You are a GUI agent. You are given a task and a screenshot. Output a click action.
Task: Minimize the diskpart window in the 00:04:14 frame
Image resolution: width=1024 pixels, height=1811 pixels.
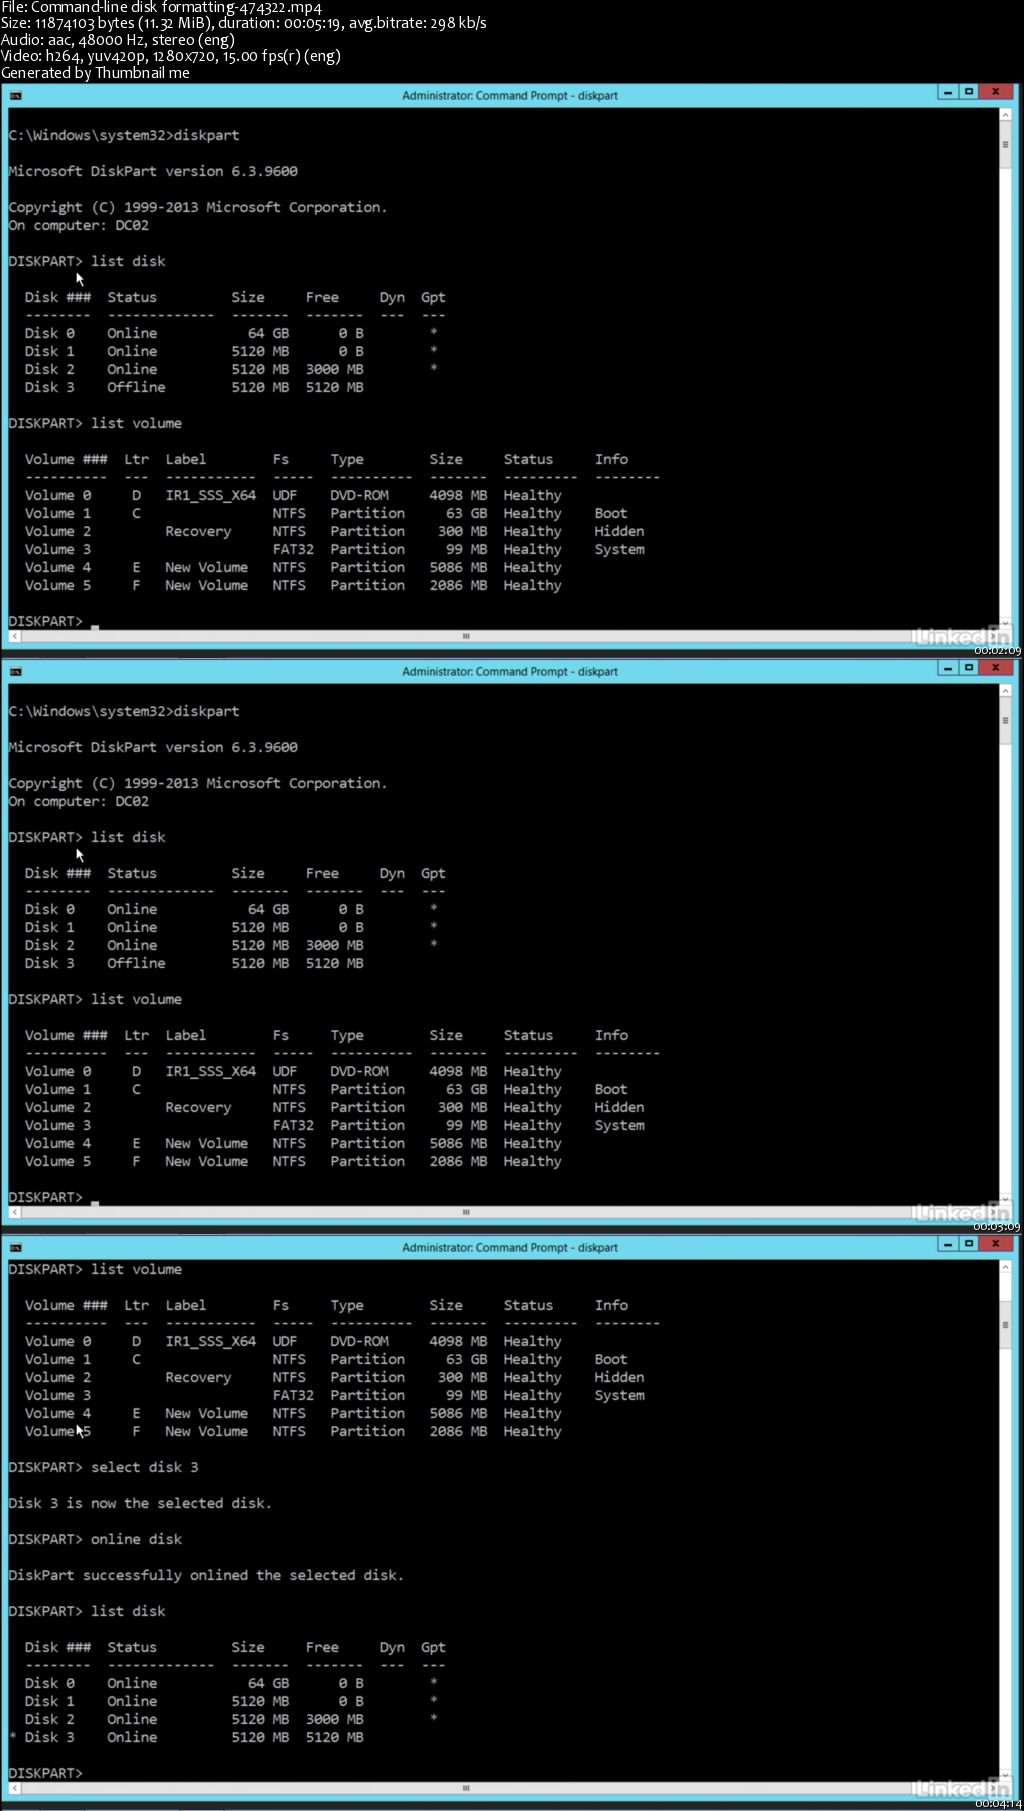[947, 1244]
